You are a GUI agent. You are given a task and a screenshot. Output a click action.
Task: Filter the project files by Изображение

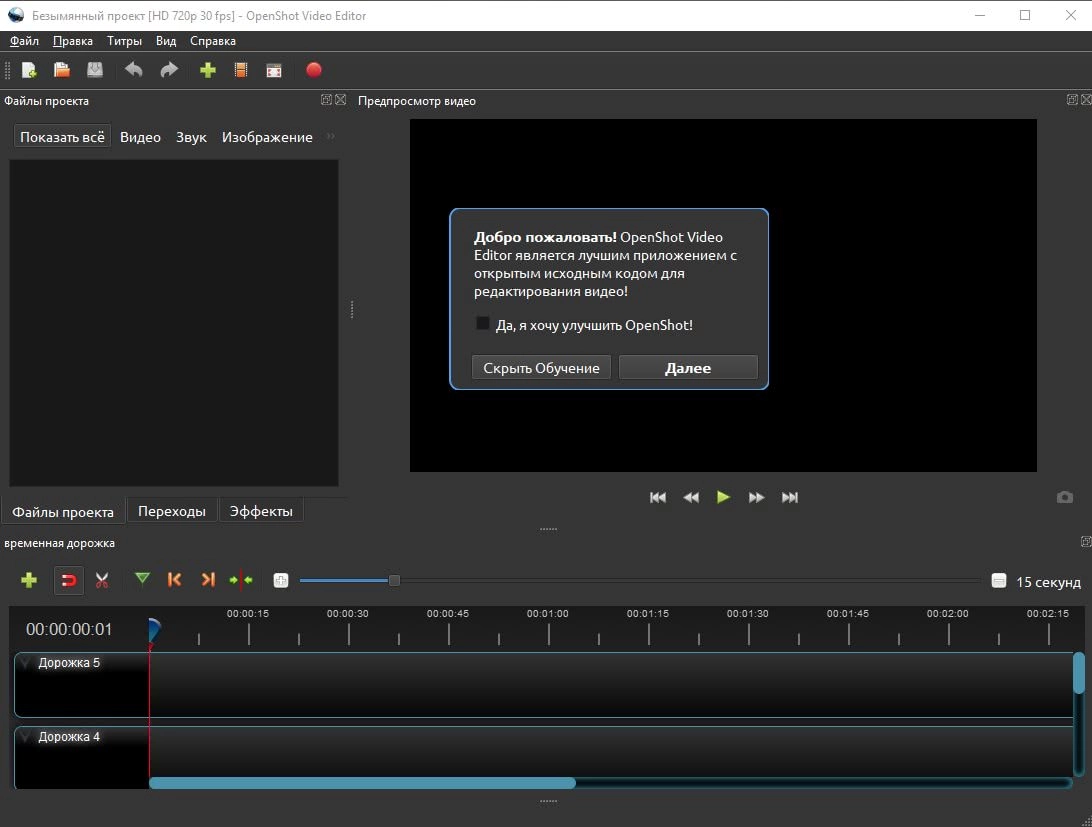point(267,137)
